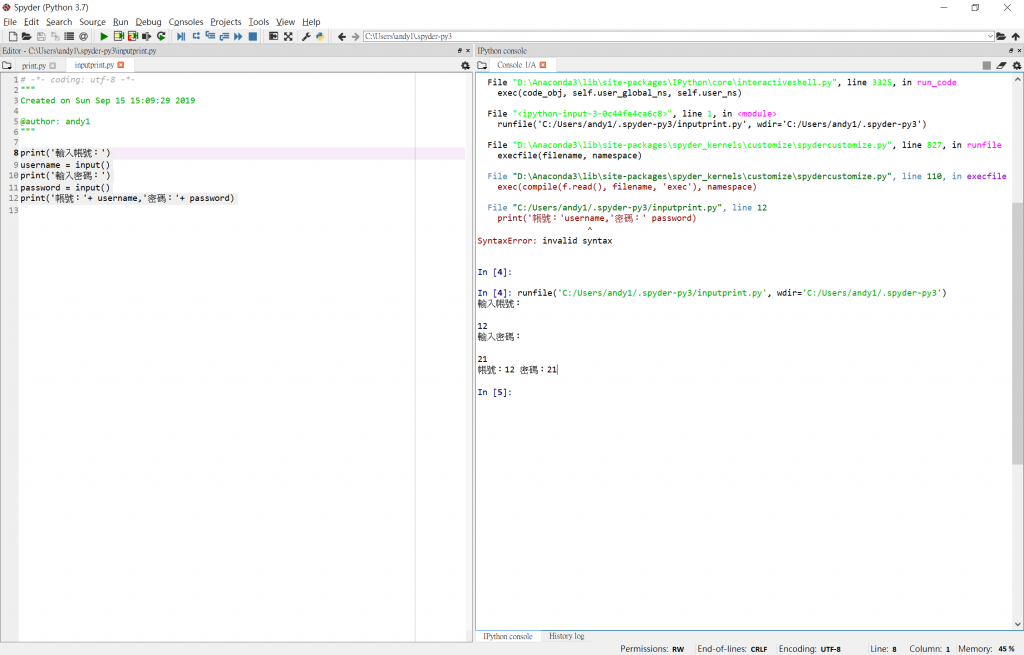Clear the console with the eraser icon
Viewport: 1024px width, 655px height.
pos(1001,65)
